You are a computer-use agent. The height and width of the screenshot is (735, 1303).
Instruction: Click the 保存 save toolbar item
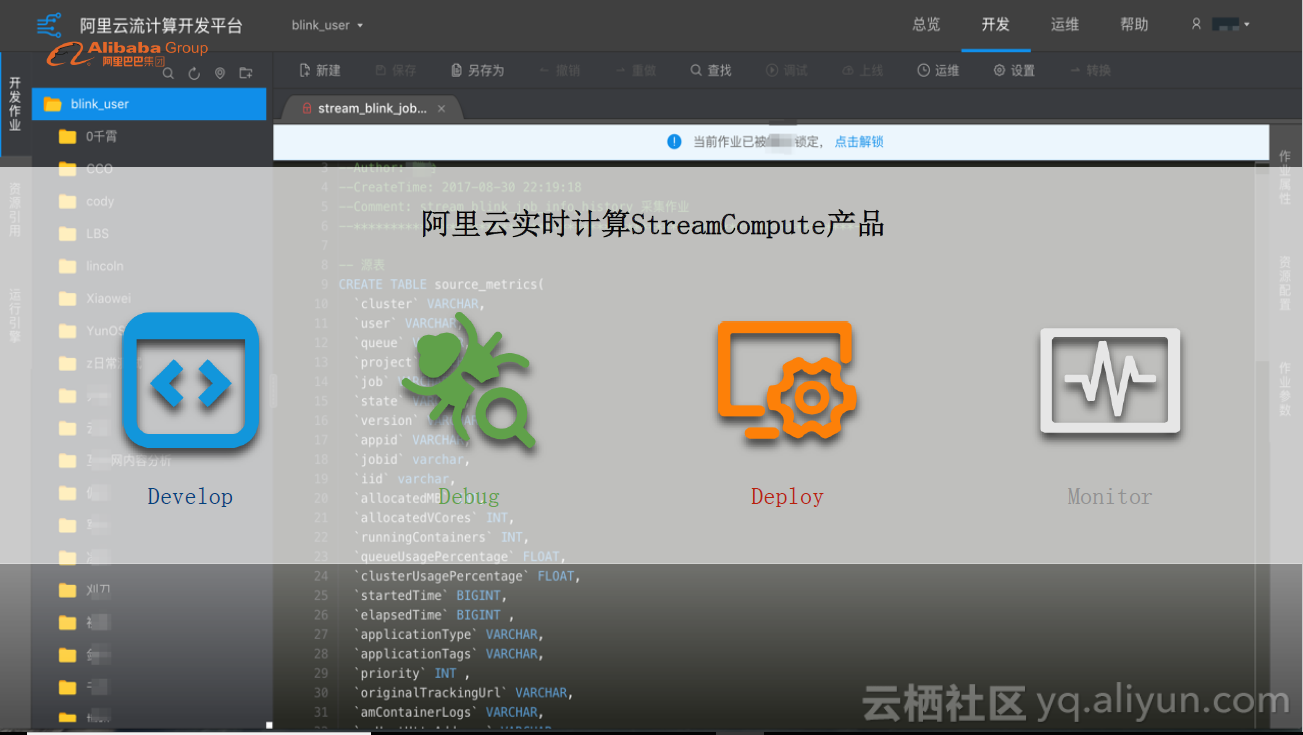pos(396,71)
